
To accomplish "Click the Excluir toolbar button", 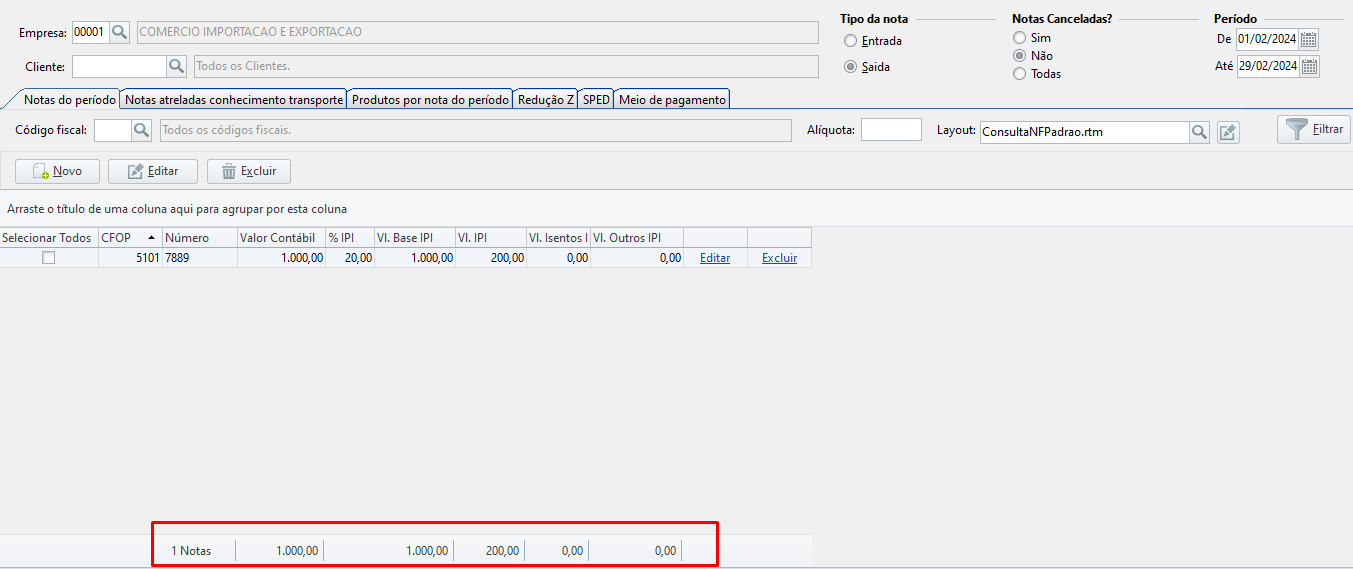I will pyautogui.click(x=249, y=171).
